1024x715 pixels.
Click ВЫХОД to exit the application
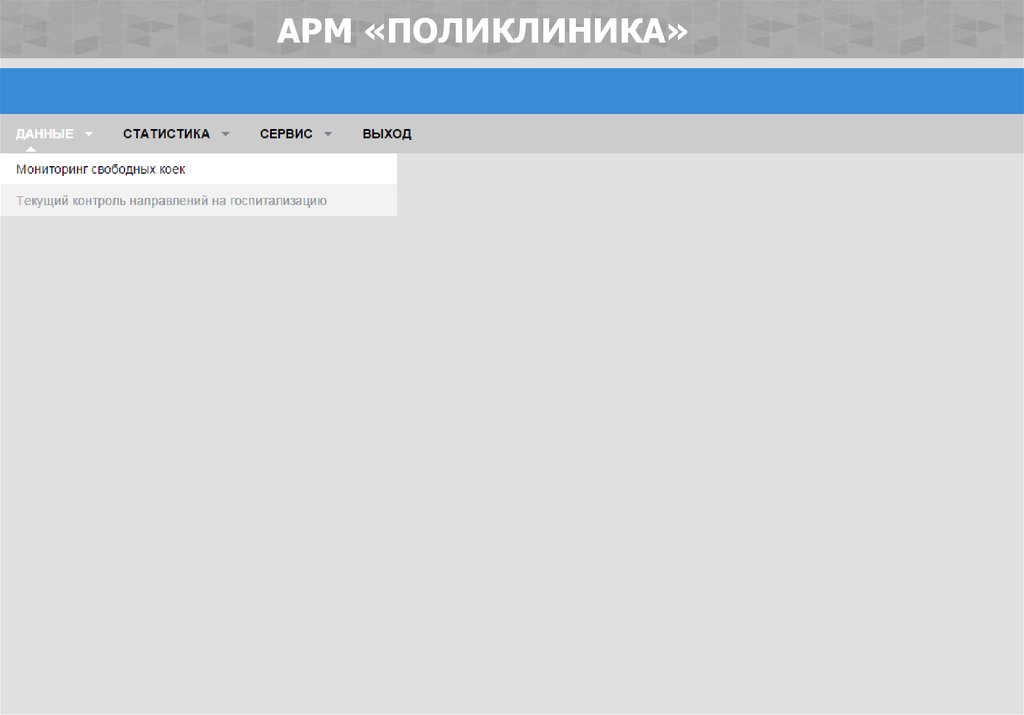click(x=387, y=134)
